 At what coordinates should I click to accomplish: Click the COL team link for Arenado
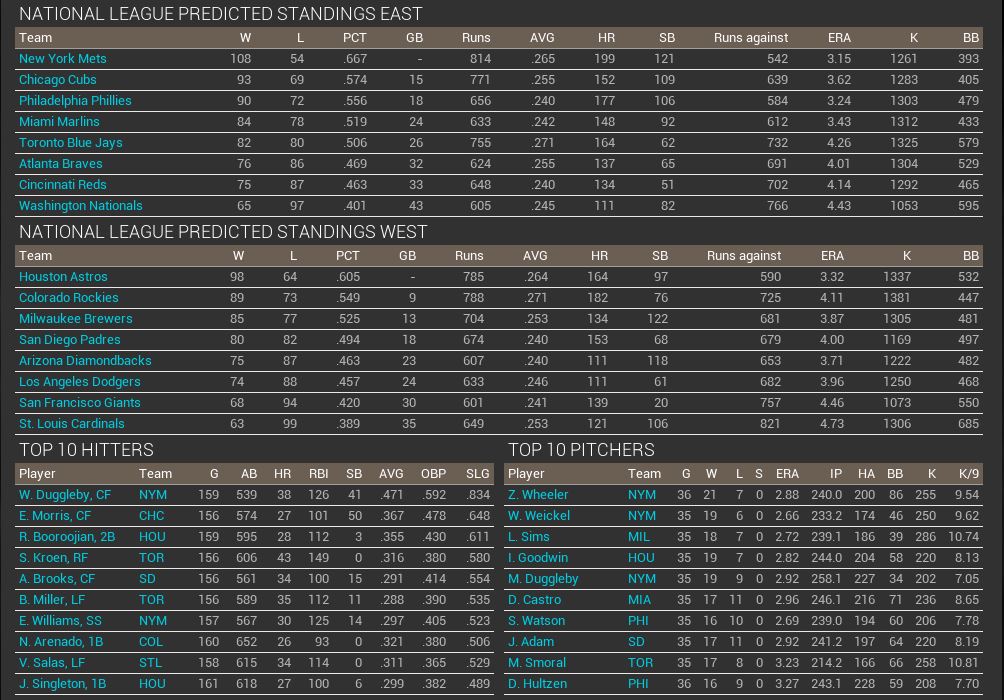pyautogui.click(x=150, y=642)
